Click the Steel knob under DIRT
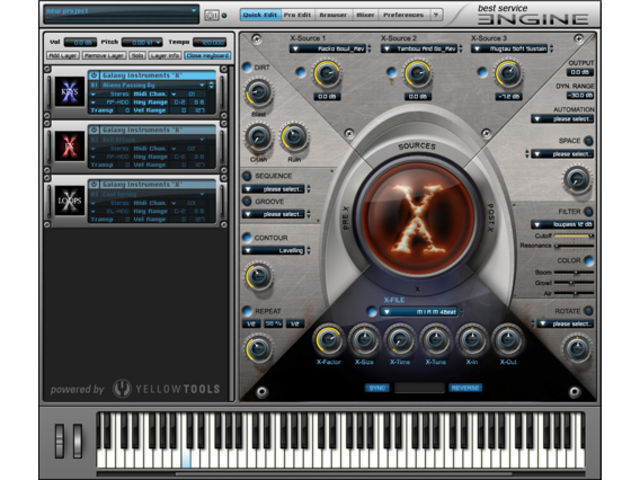Screen dimensions: 640x480 click(258, 93)
